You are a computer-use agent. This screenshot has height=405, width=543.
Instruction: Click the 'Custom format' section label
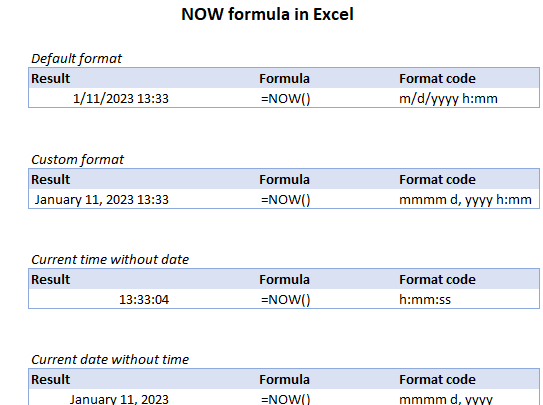[x=78, y=160]
